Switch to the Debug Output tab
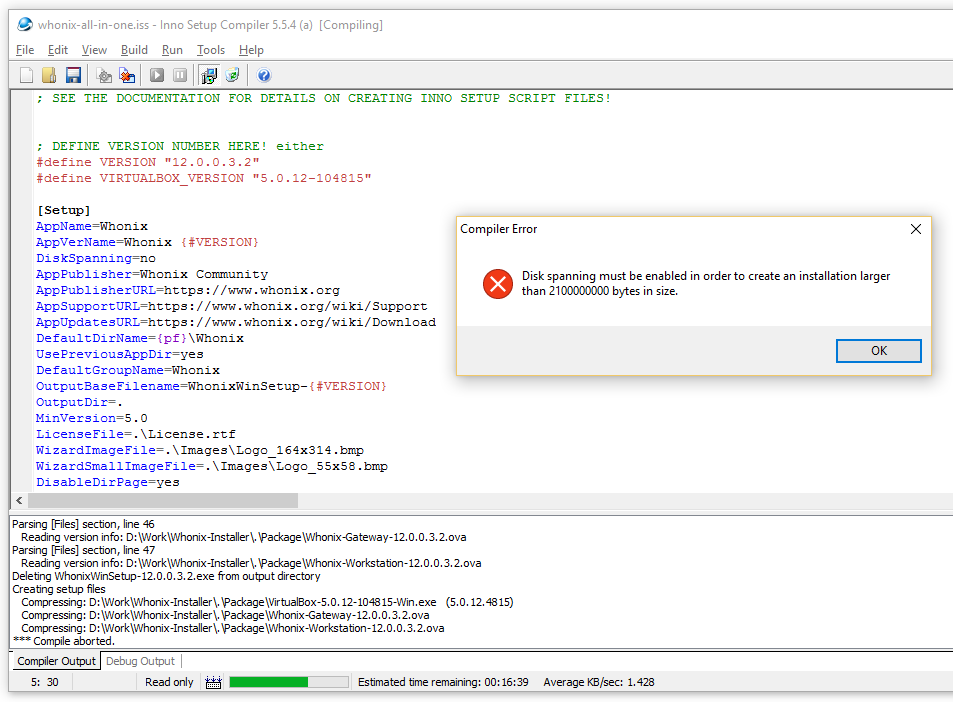The height and width of the screenshot is (702, 953). coord(140,661)
